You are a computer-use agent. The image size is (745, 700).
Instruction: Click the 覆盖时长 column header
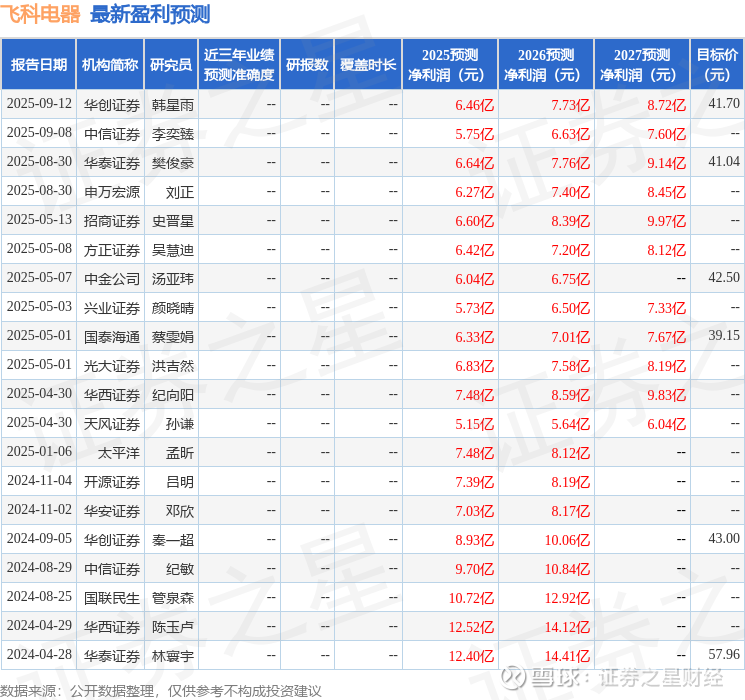(368, 65)
